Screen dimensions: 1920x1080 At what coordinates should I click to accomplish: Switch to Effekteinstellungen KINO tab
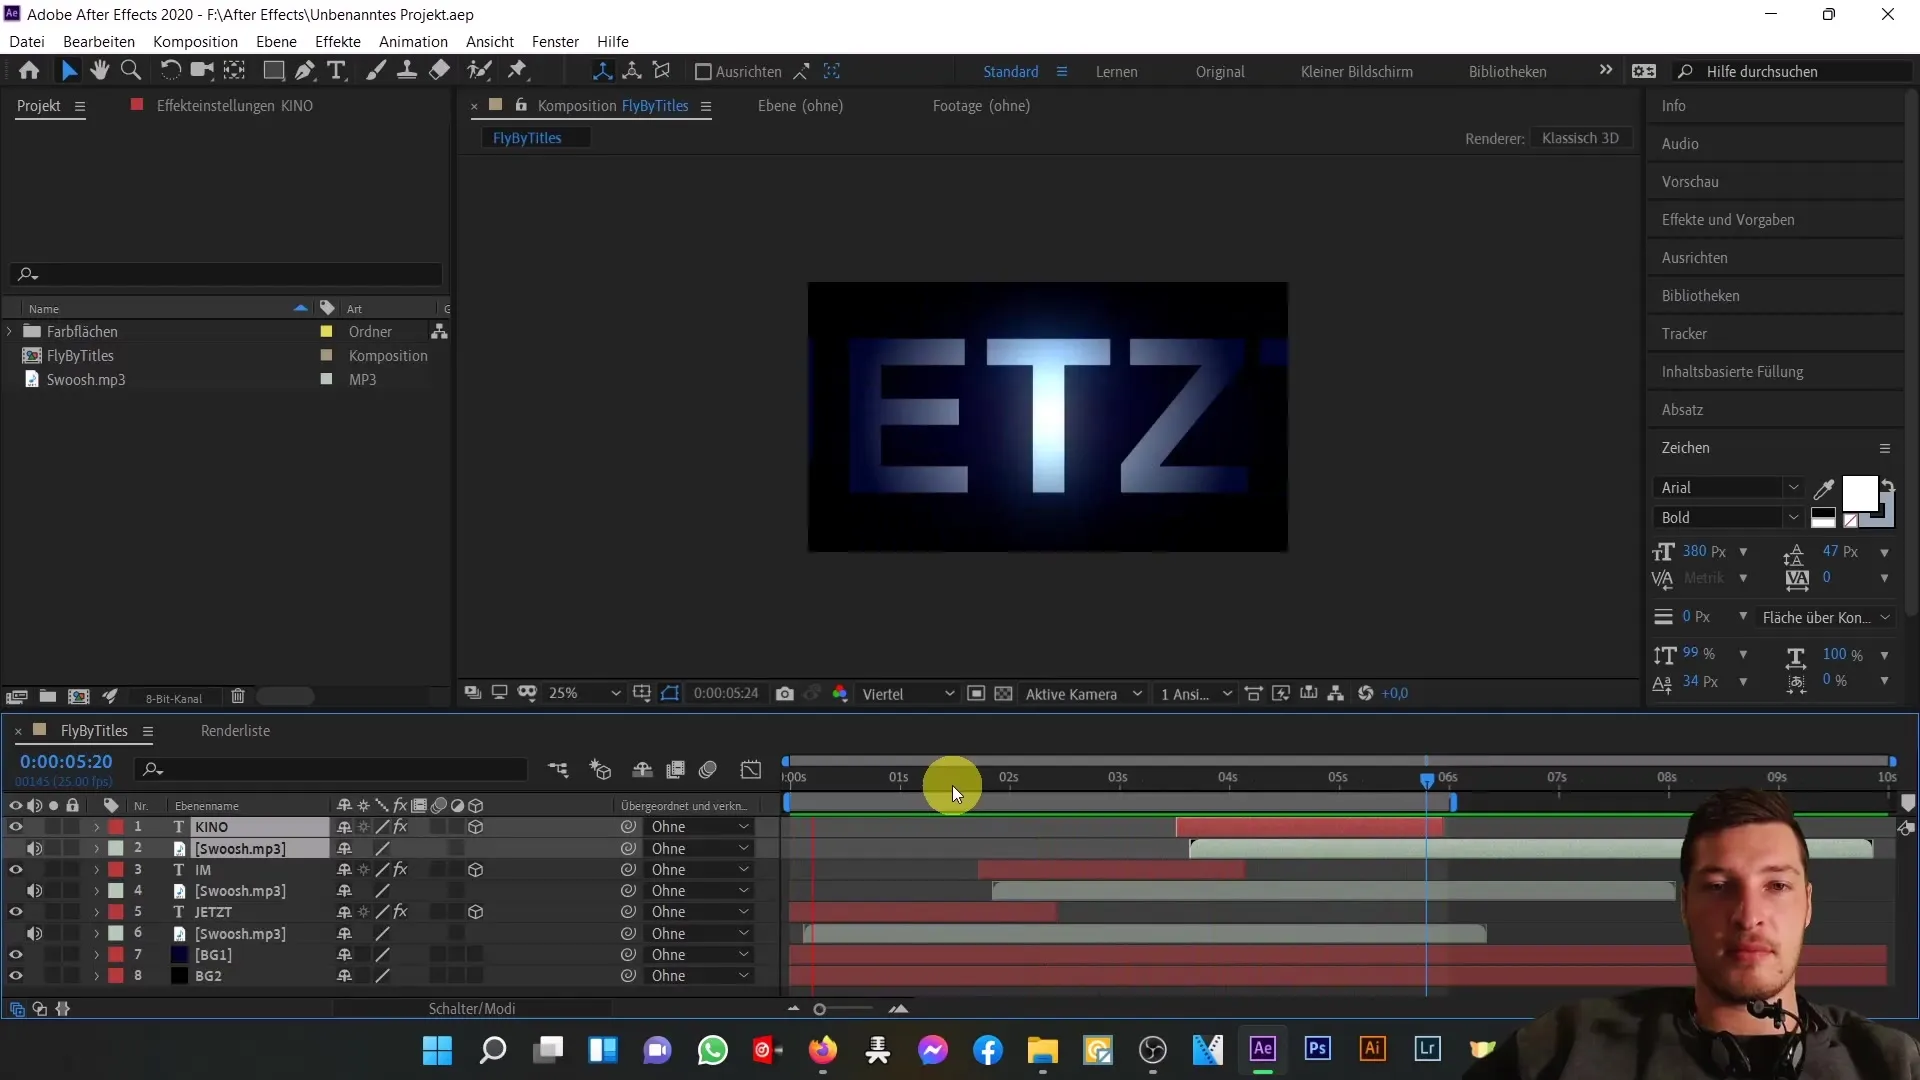tap(234, 106)
